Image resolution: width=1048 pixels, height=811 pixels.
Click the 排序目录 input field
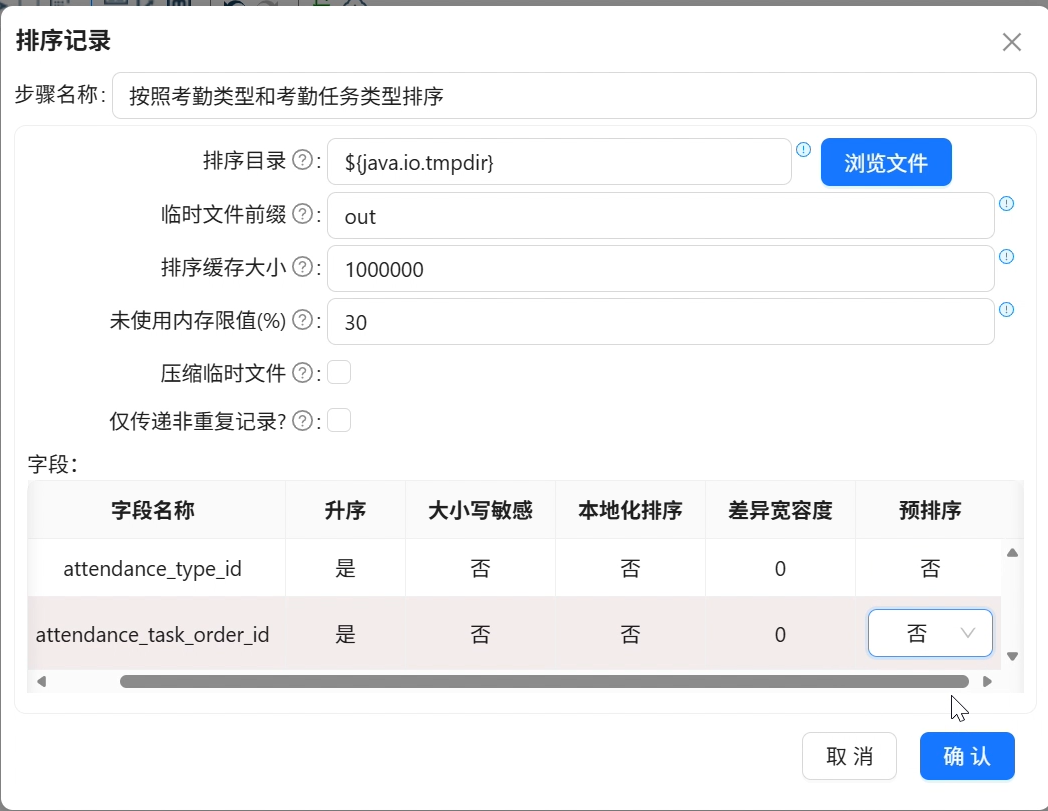[559, 162]
